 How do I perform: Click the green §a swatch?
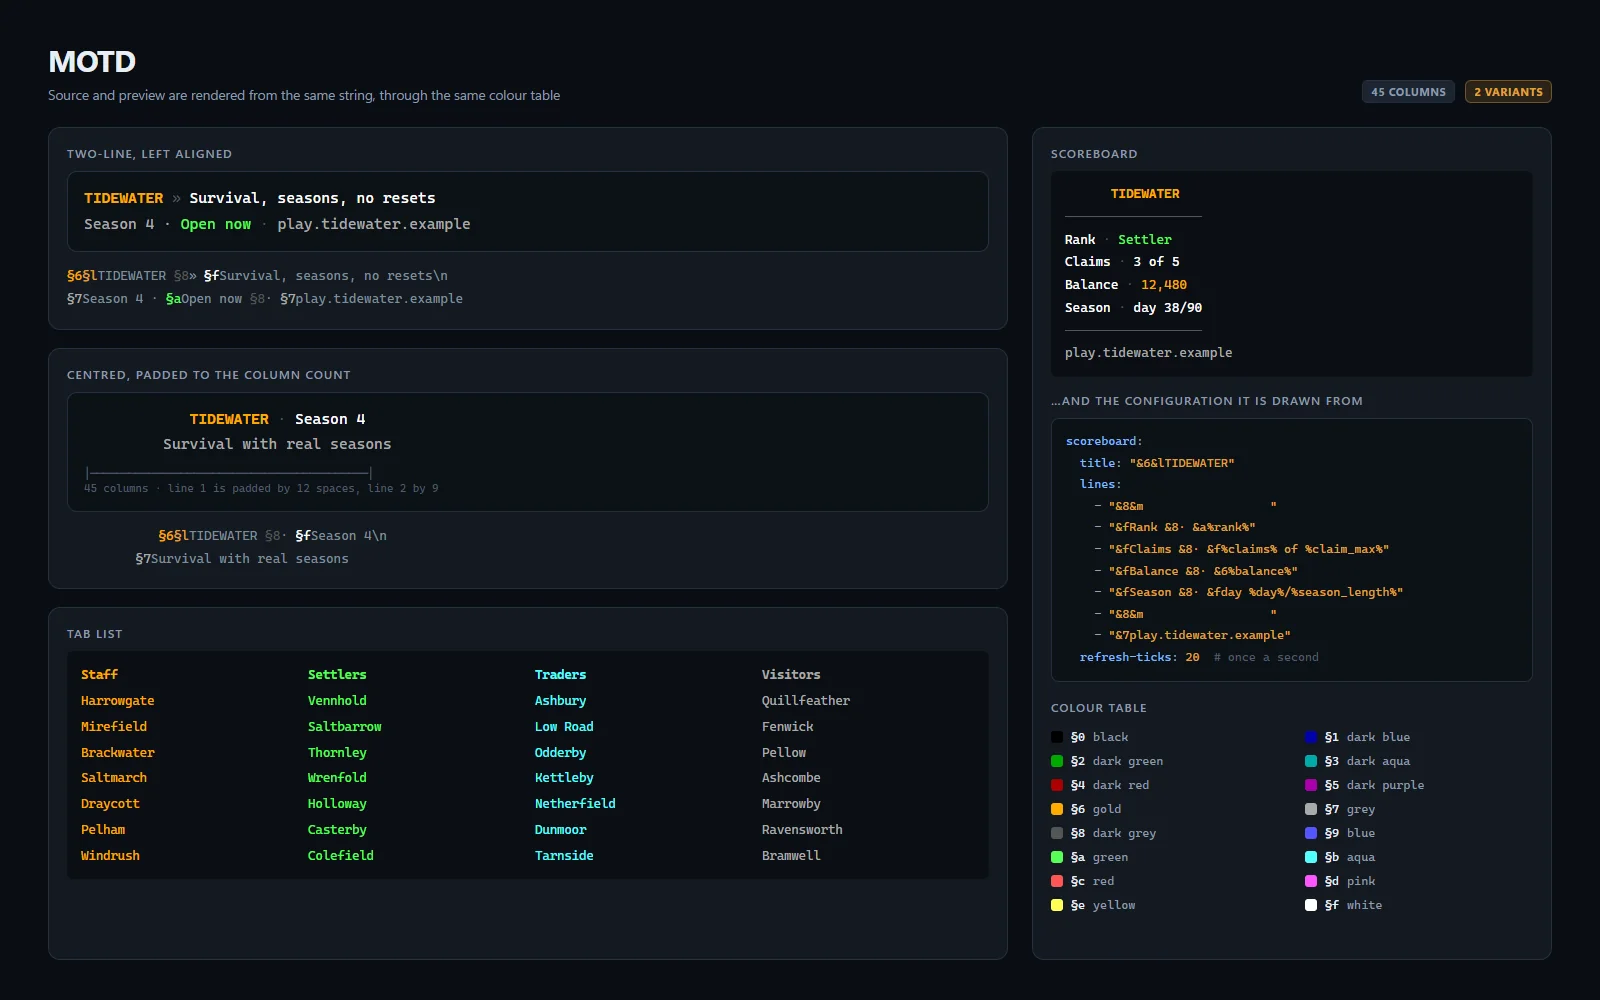coord(1057,857)
